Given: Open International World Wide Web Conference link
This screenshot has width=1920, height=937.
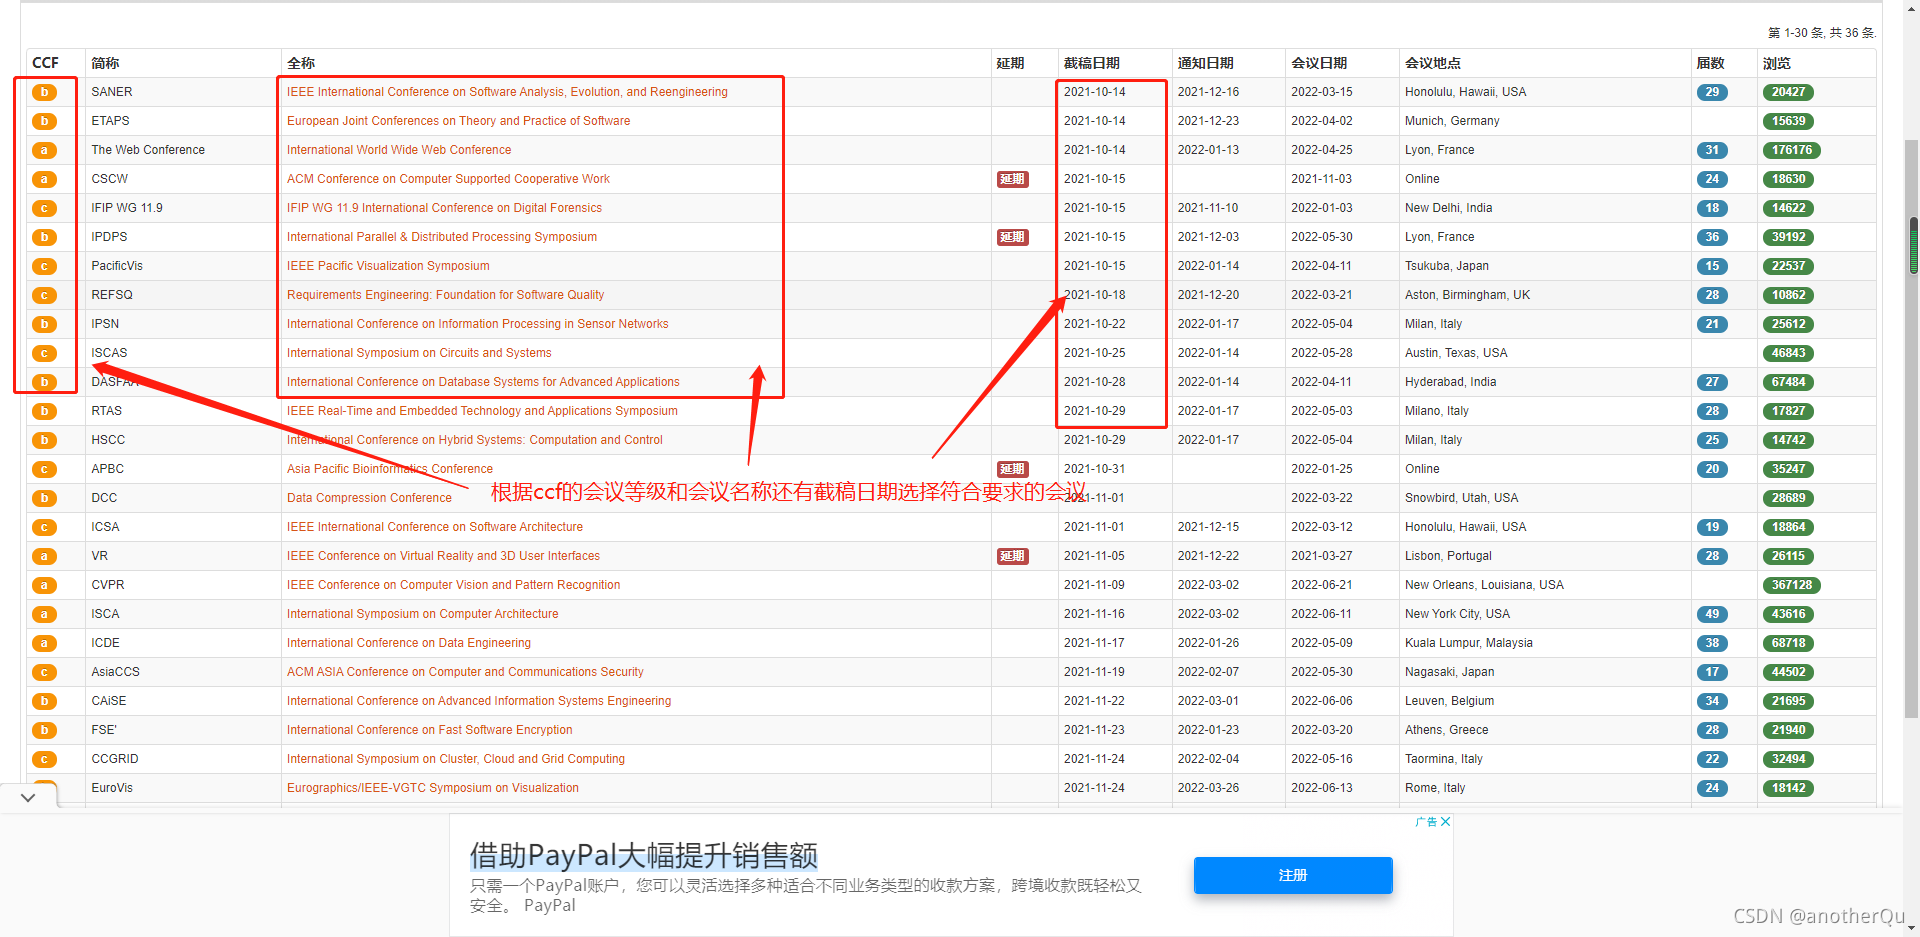Looking at the screenshot, I should coord(399,150).
